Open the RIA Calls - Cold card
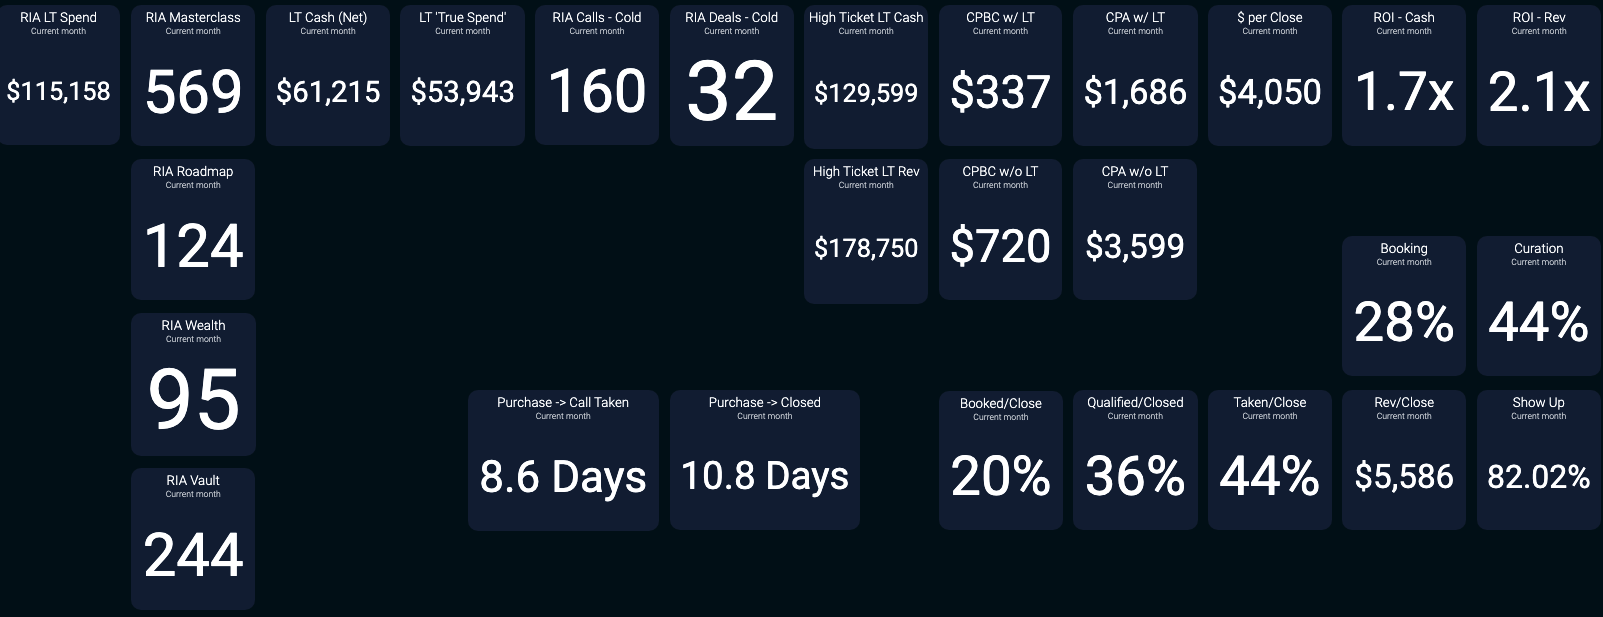This screenshot has width=1603, height=617. point(597,75)
